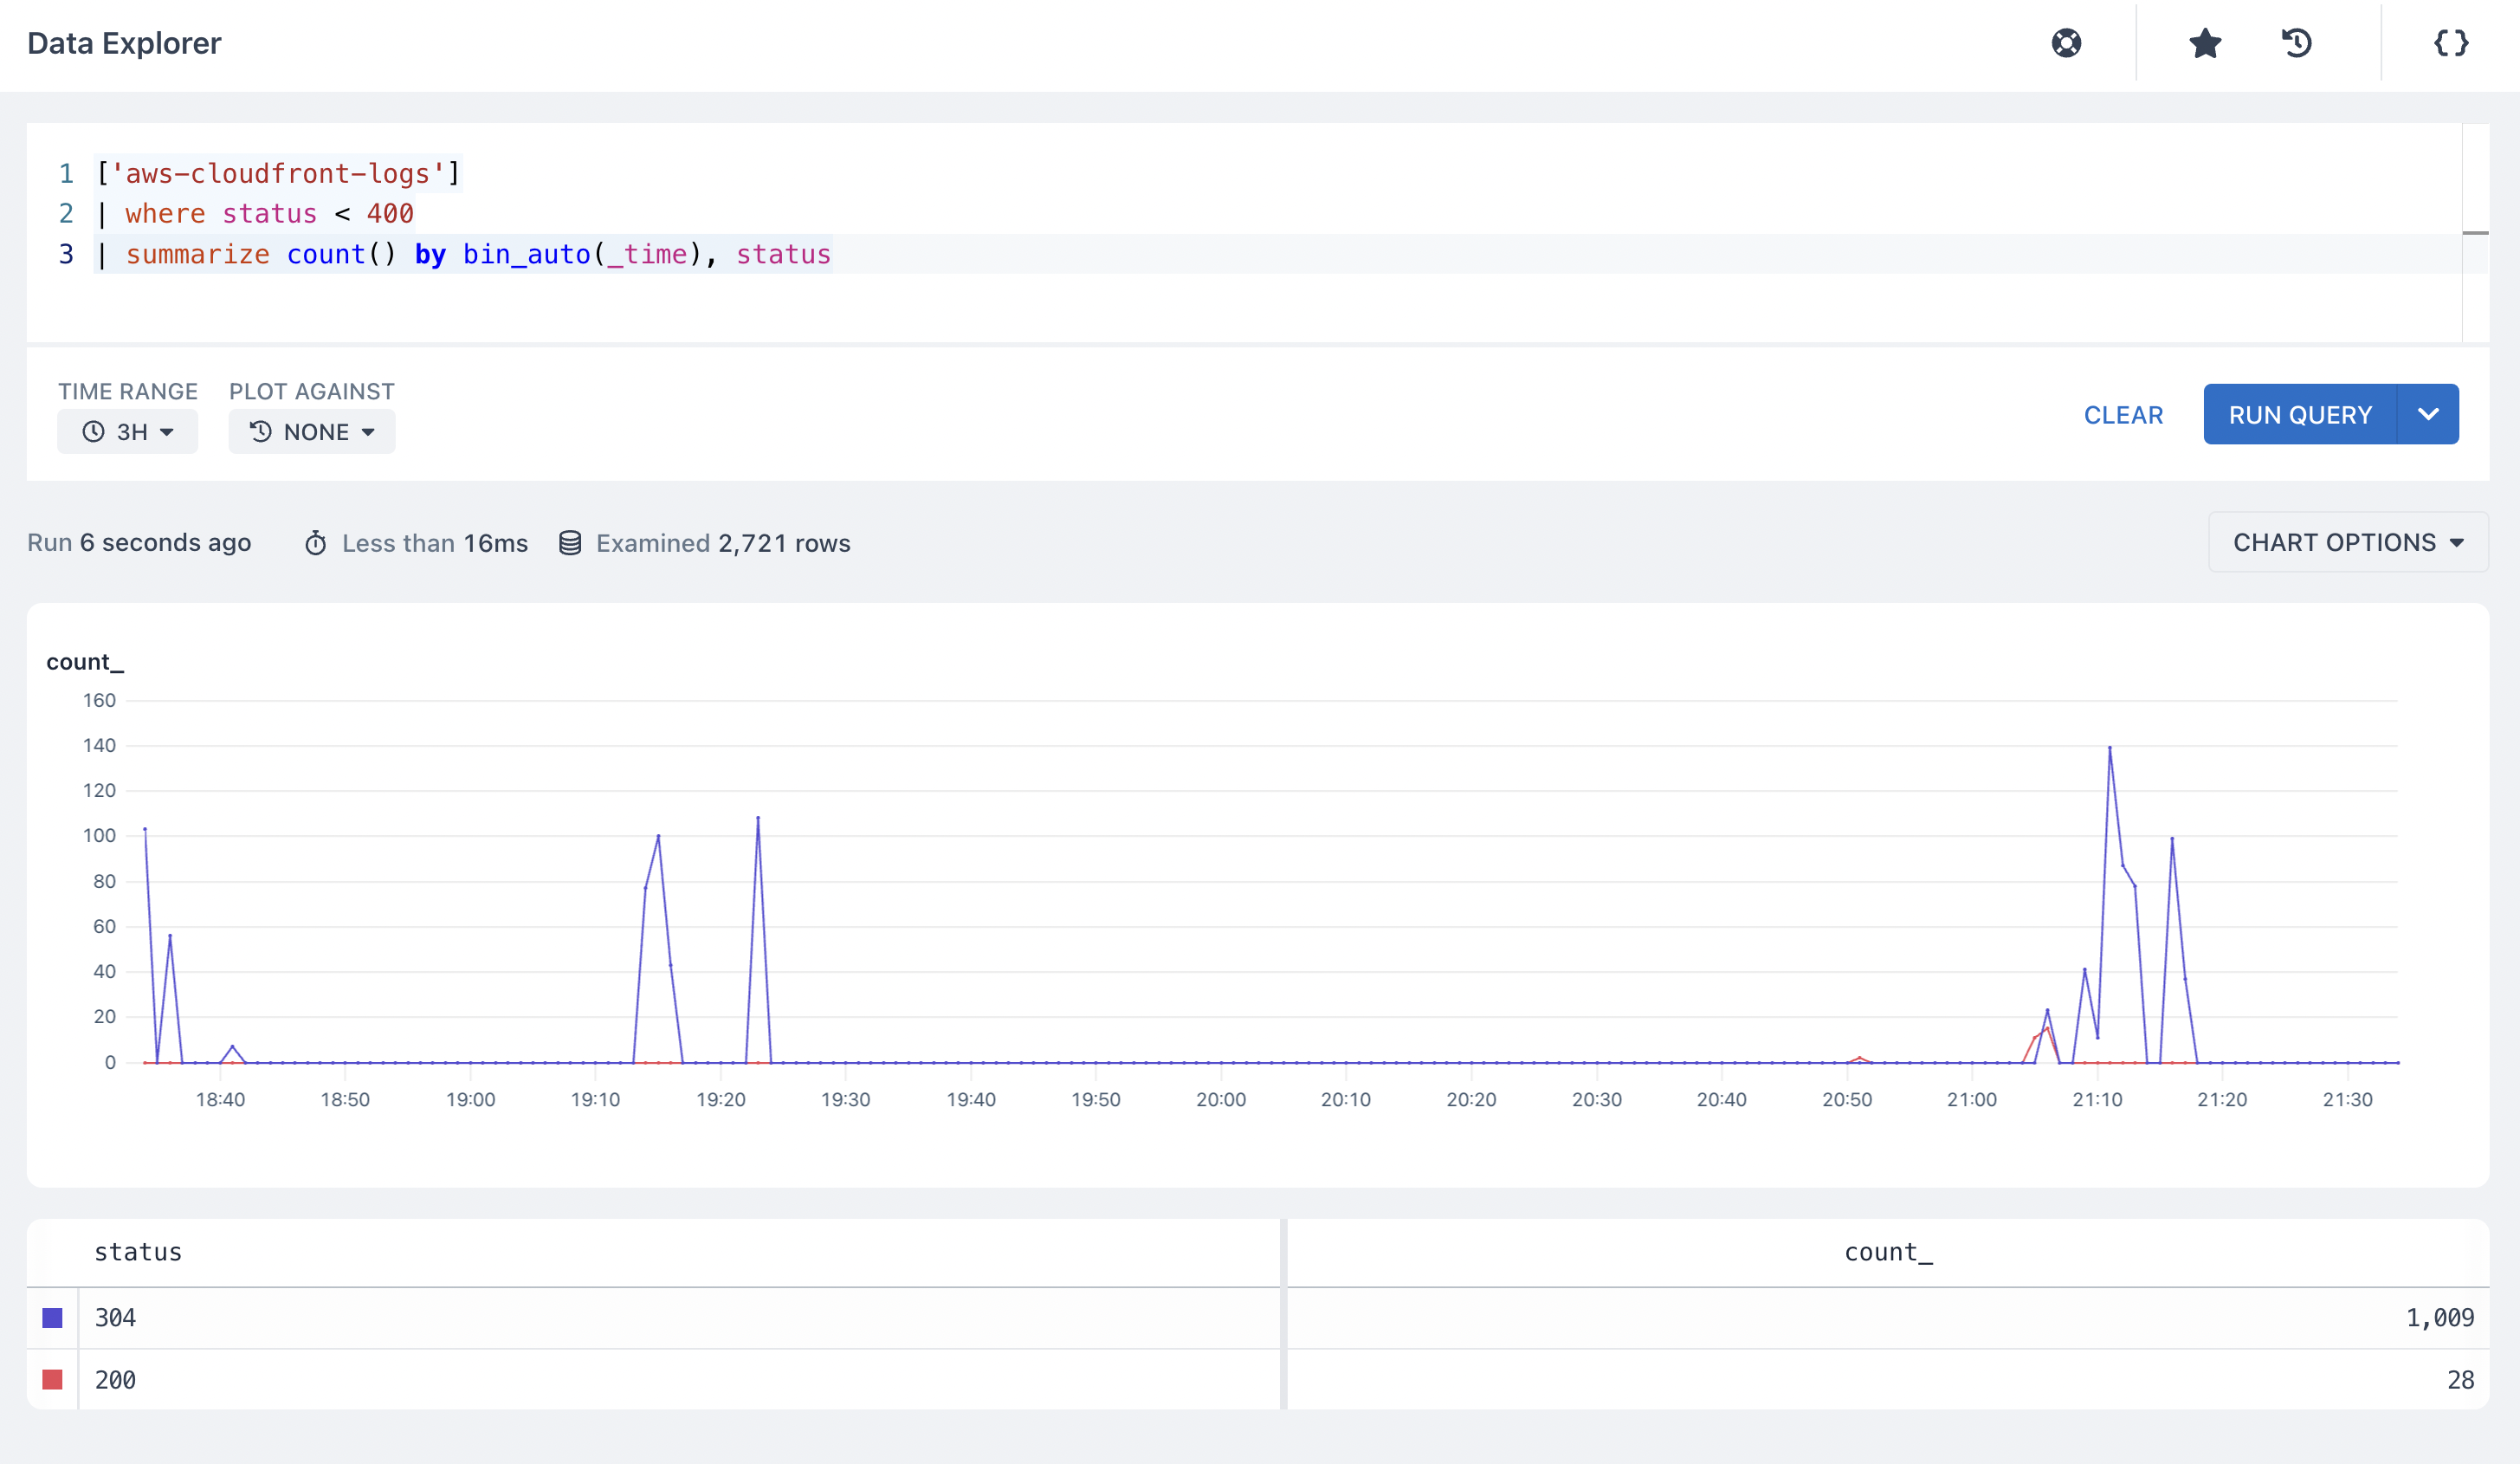Click the blue 304 status color swatch
This screenshot has width=2520, height=1464.
52,1318
